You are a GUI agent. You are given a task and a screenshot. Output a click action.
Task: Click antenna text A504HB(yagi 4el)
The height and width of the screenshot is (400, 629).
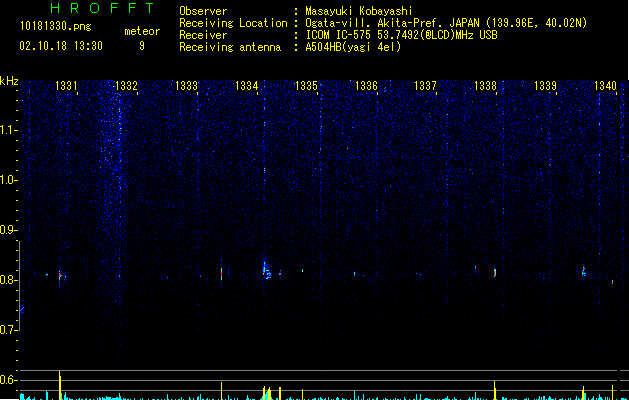pyautogui.click(x=353, y=47)
